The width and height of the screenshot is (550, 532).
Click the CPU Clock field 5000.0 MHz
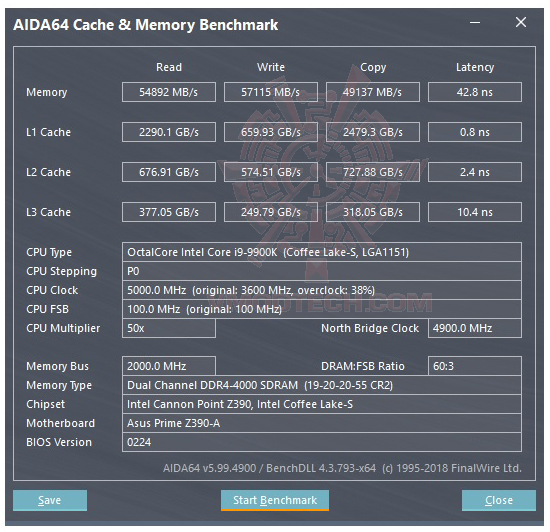tap(322, 290)
